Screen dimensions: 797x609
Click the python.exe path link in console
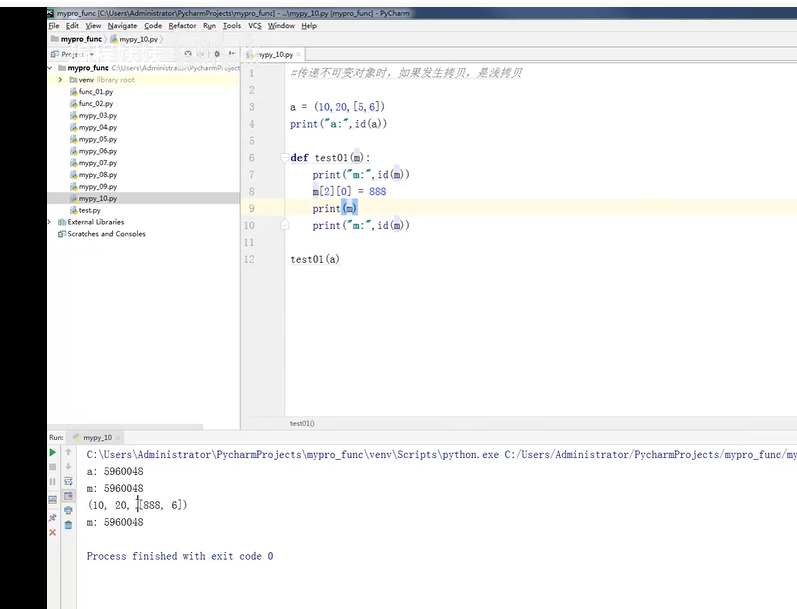292,454
